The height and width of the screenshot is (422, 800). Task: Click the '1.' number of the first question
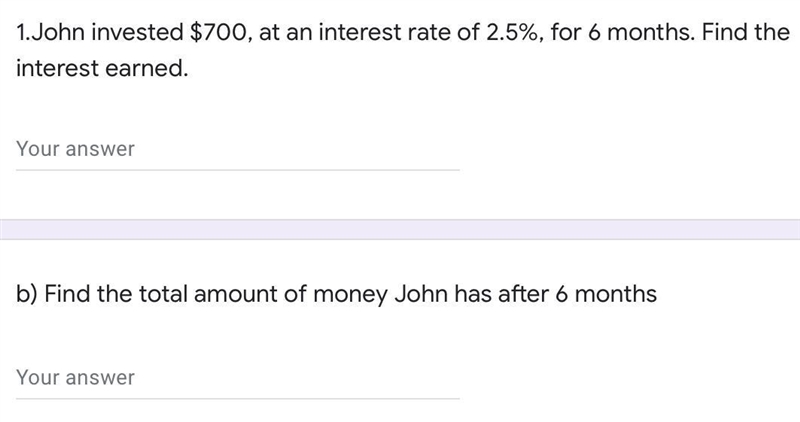[x=23, y=33]
